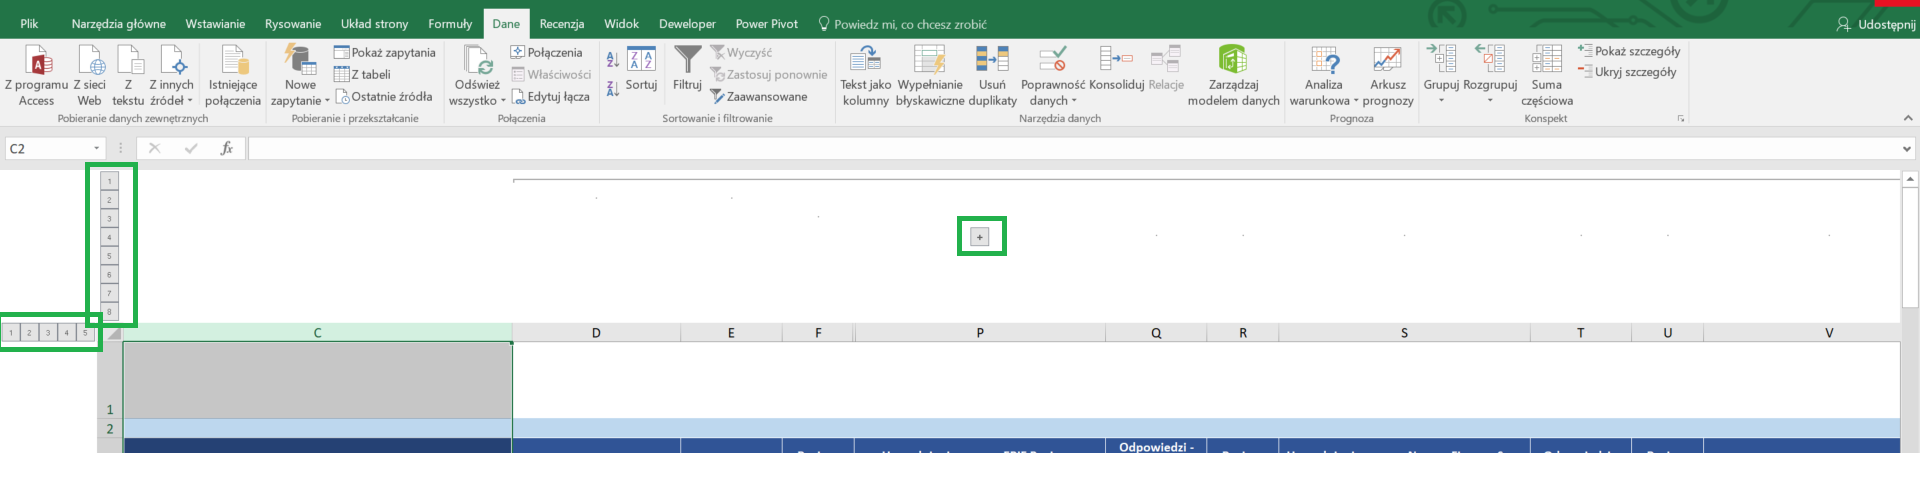This screenshot has width=1920, height=478.
Task: Select Wypełnianie błyskawiczne icon
Action: point(929,60)
